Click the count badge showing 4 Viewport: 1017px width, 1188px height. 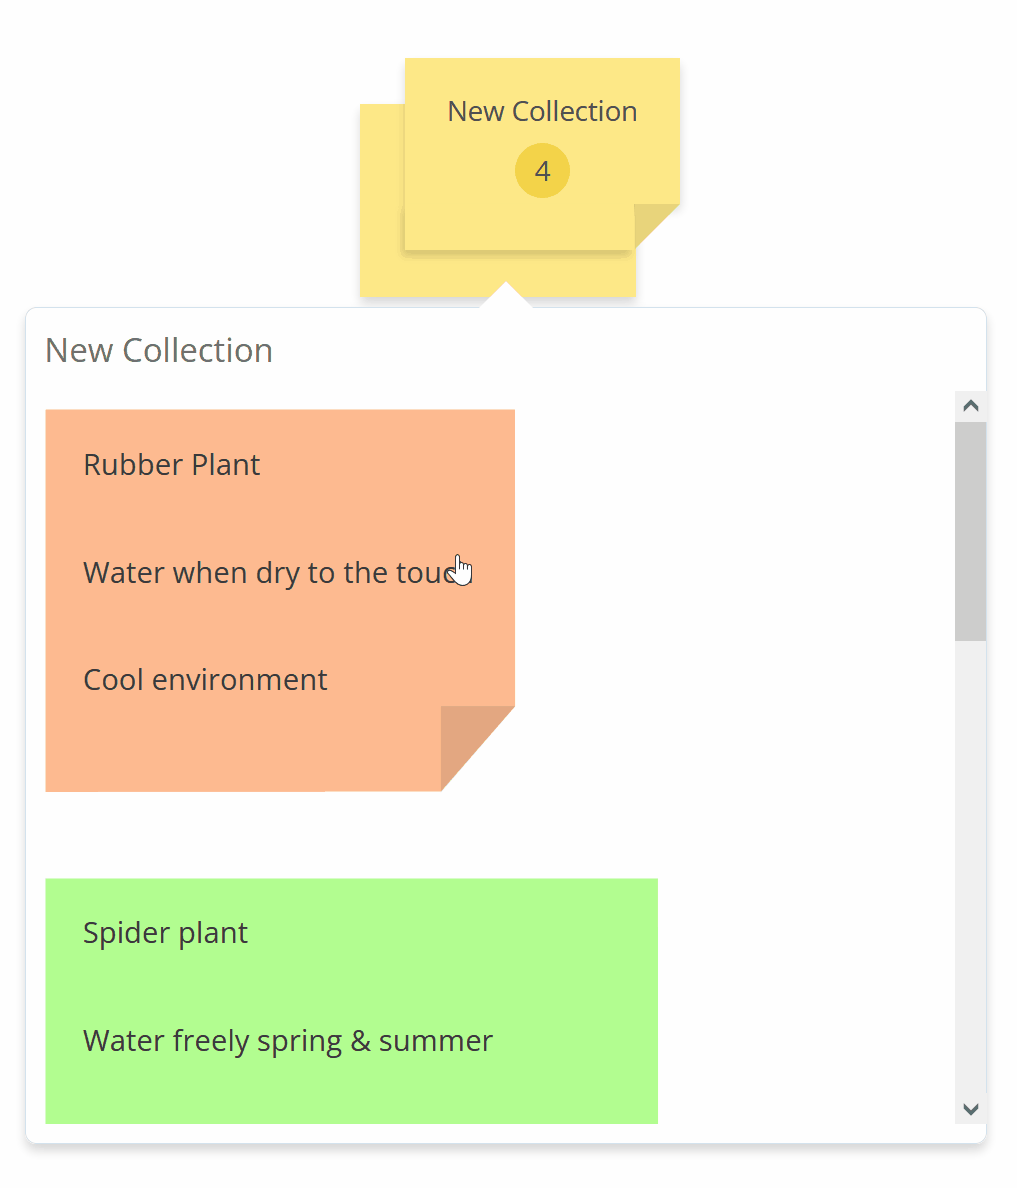(x=542, y=171)
